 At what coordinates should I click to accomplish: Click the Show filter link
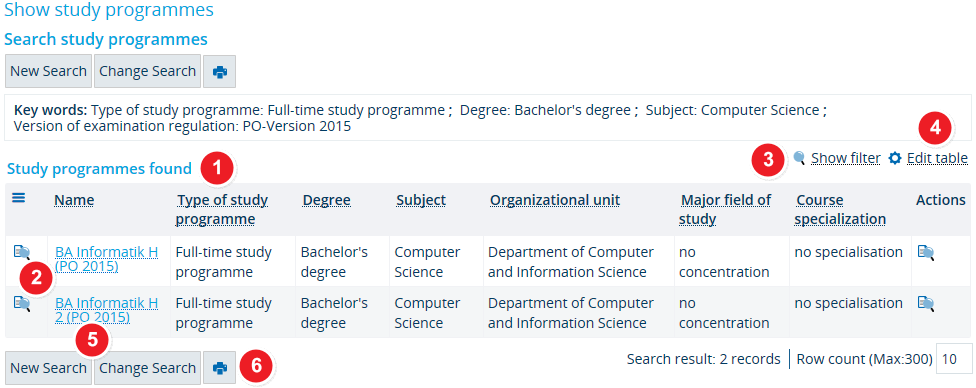(846, 158)
